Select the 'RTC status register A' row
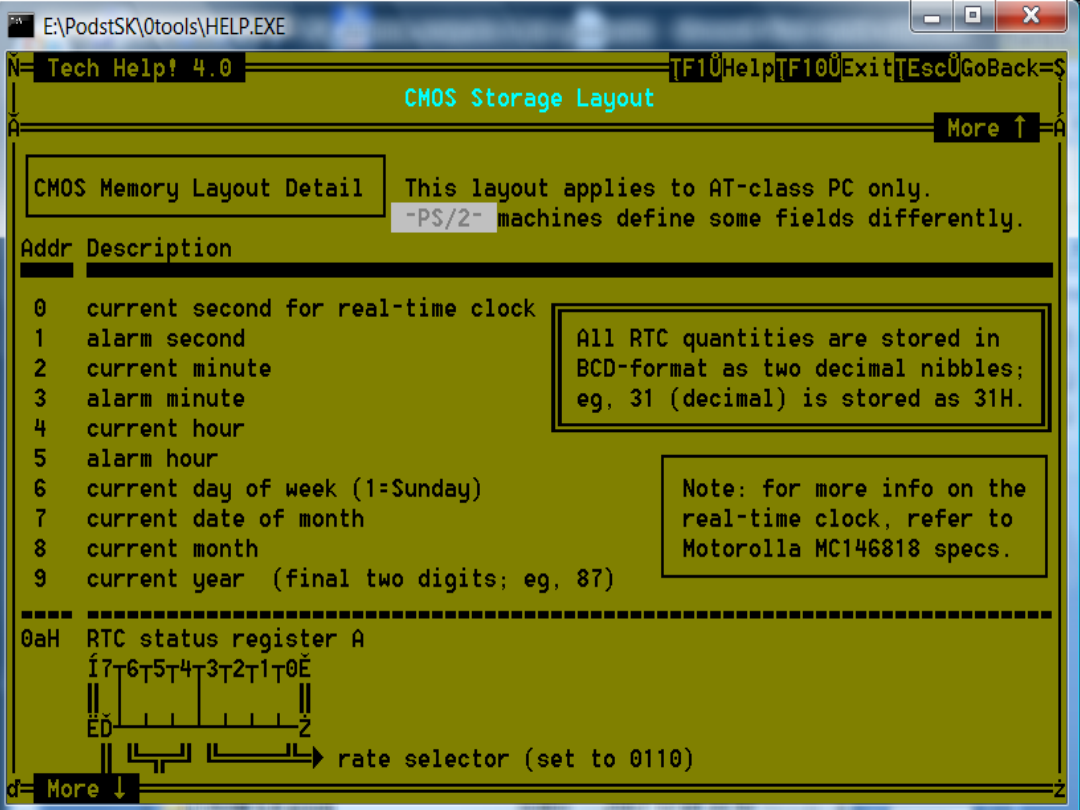 (x=225, y=639)
